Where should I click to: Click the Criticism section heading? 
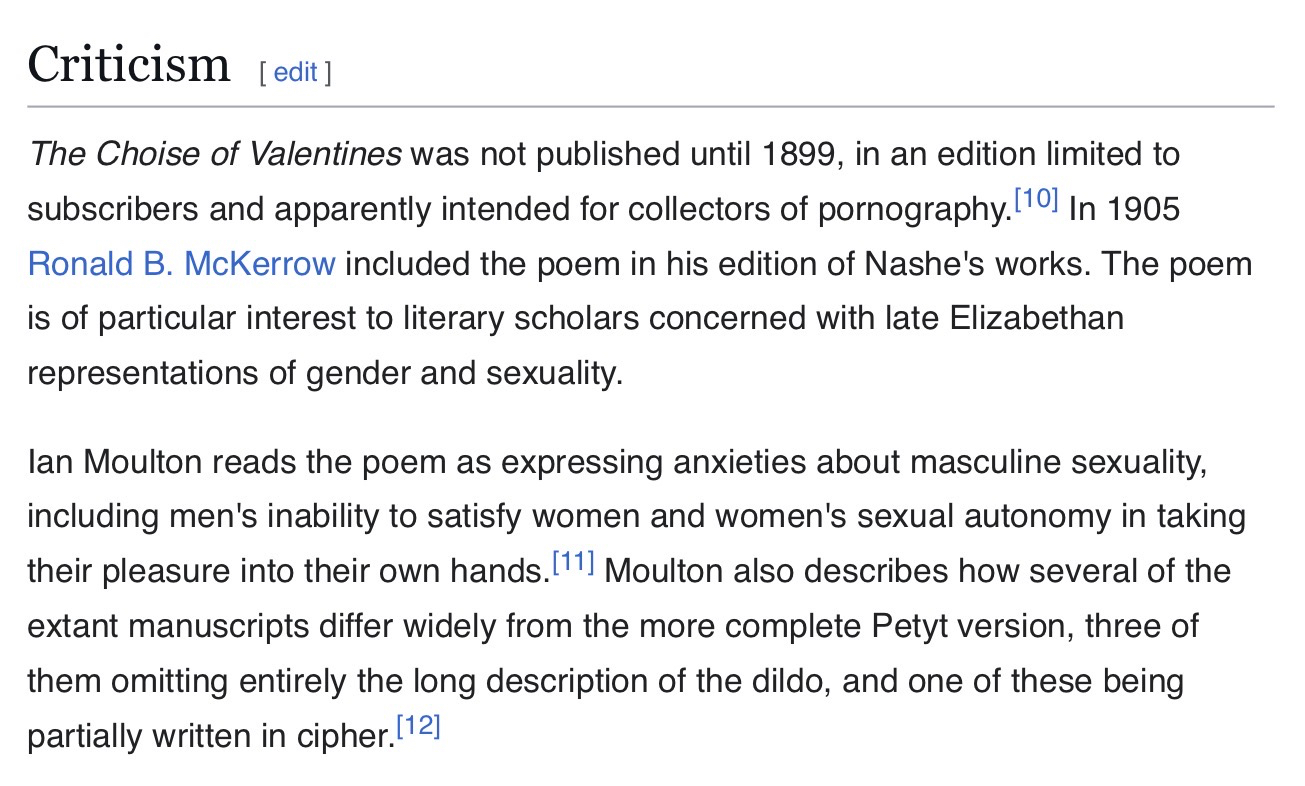pyautogui.click(x=129, y=65)
